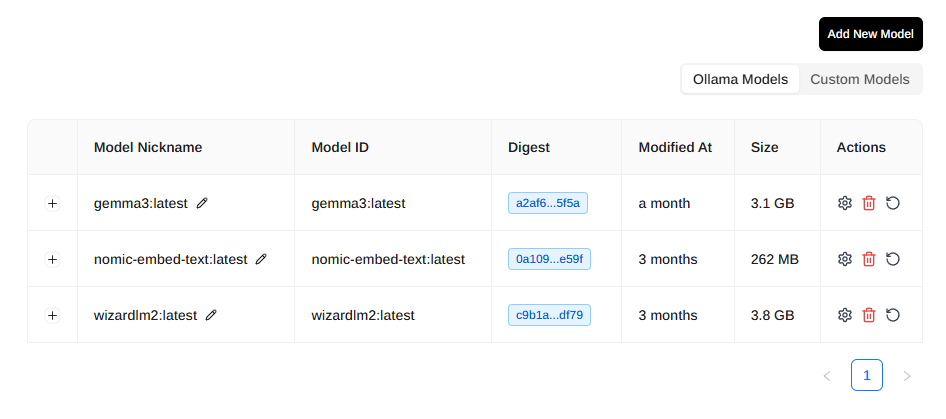Click the Add New Model button

click(x=870, y=34)
